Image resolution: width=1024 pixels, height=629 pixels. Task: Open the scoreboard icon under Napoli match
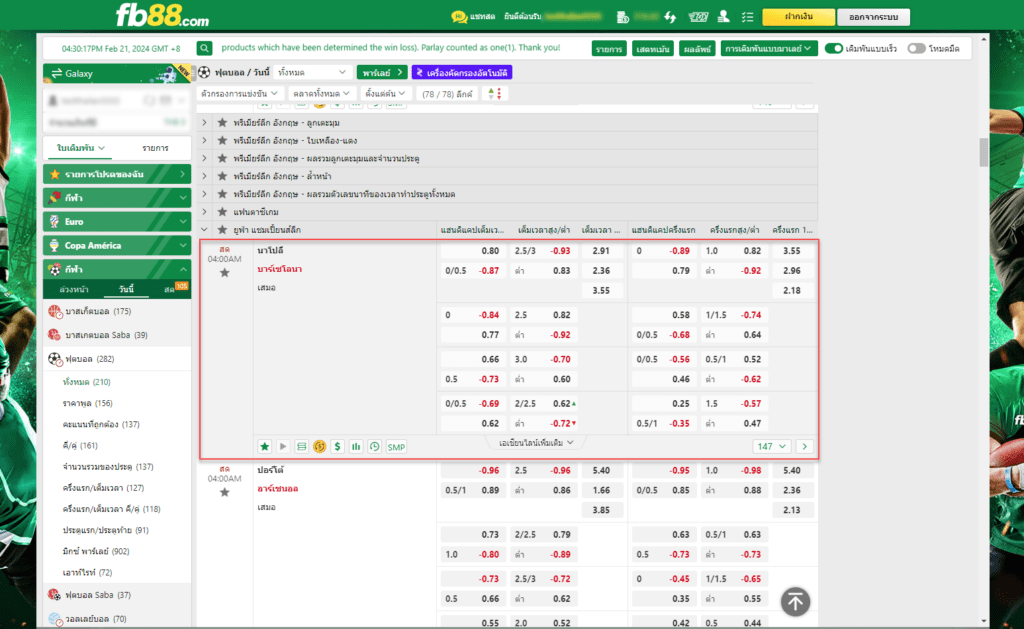pyautogui.click(x=301, y=447)
